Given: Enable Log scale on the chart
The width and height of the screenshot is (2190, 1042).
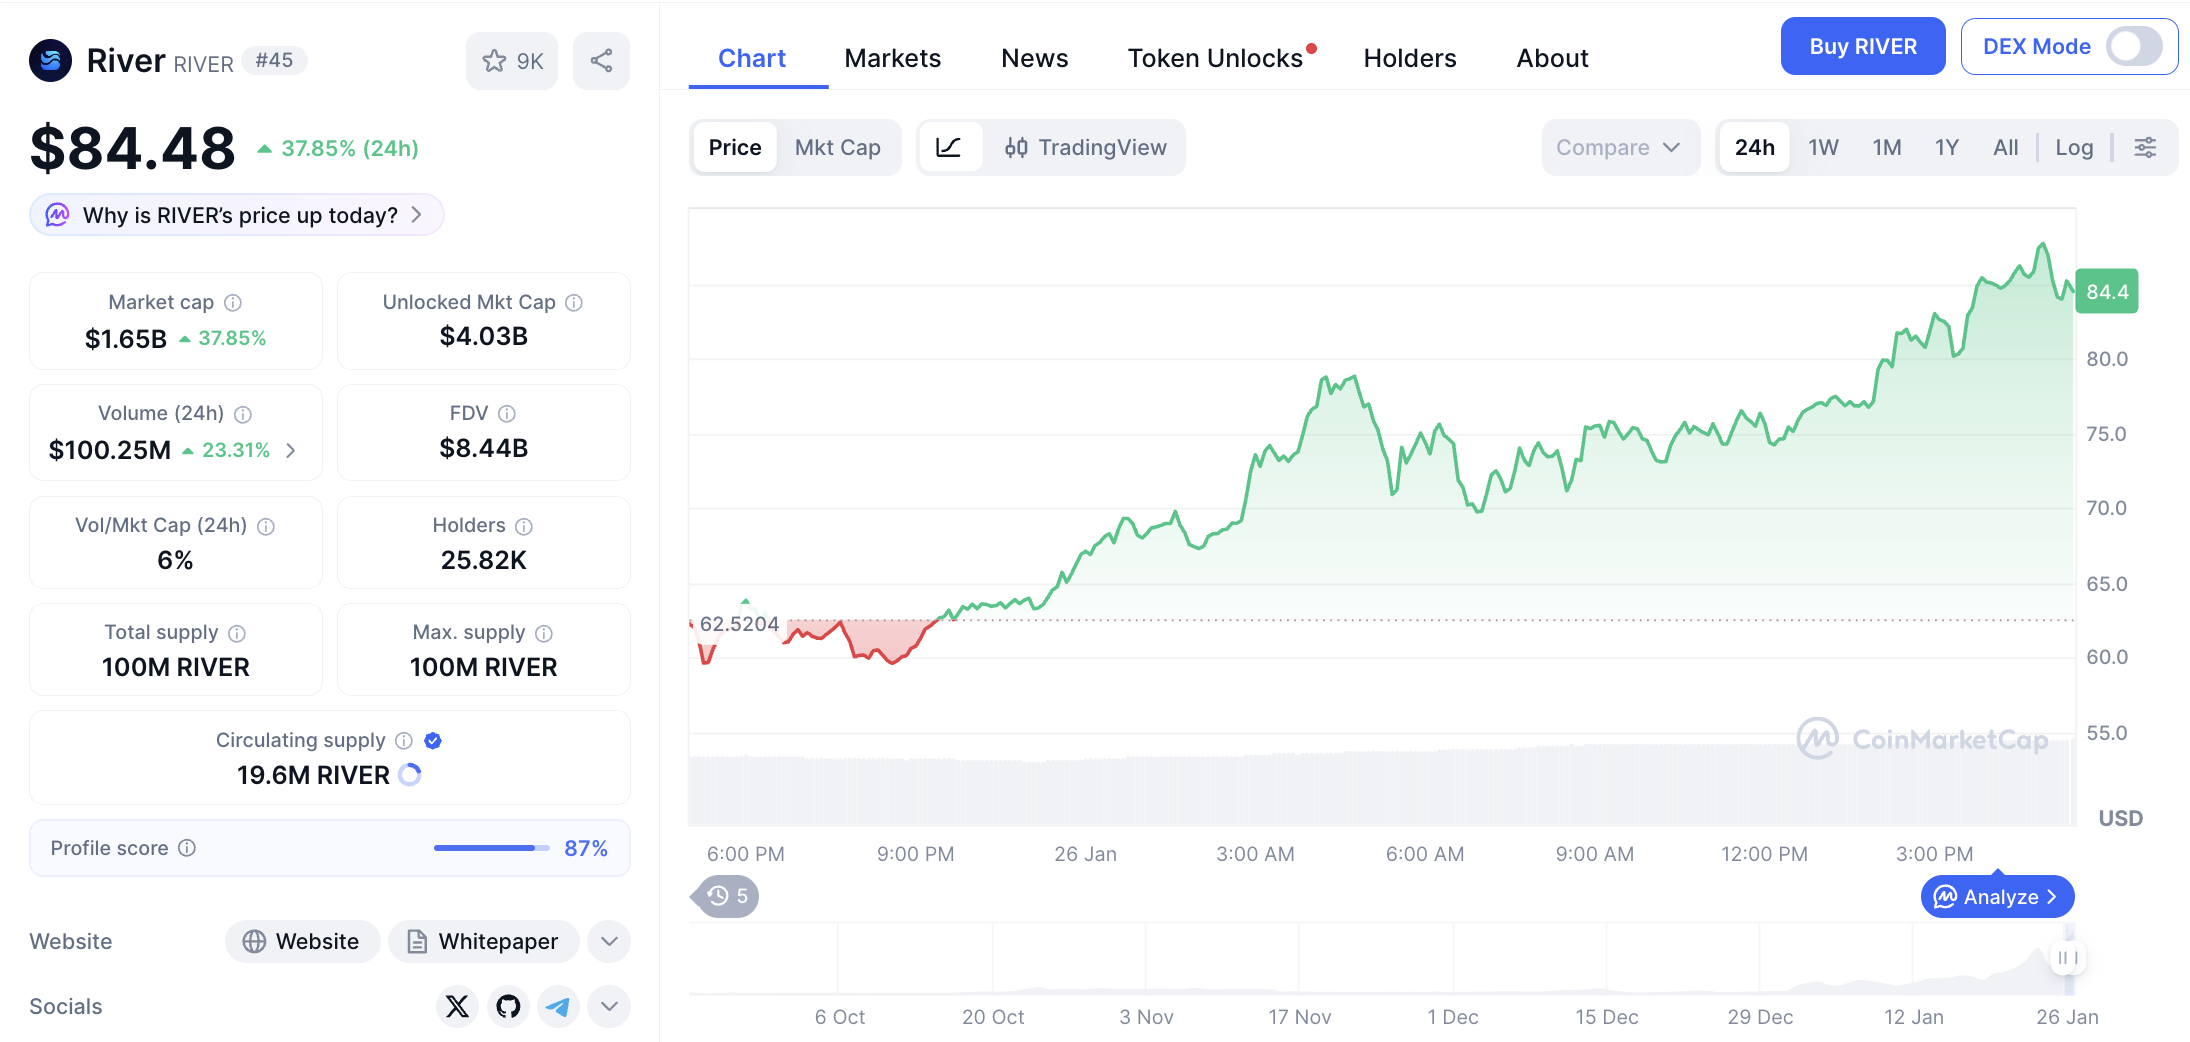Looking at the screenshot, I should point(2074,148).
